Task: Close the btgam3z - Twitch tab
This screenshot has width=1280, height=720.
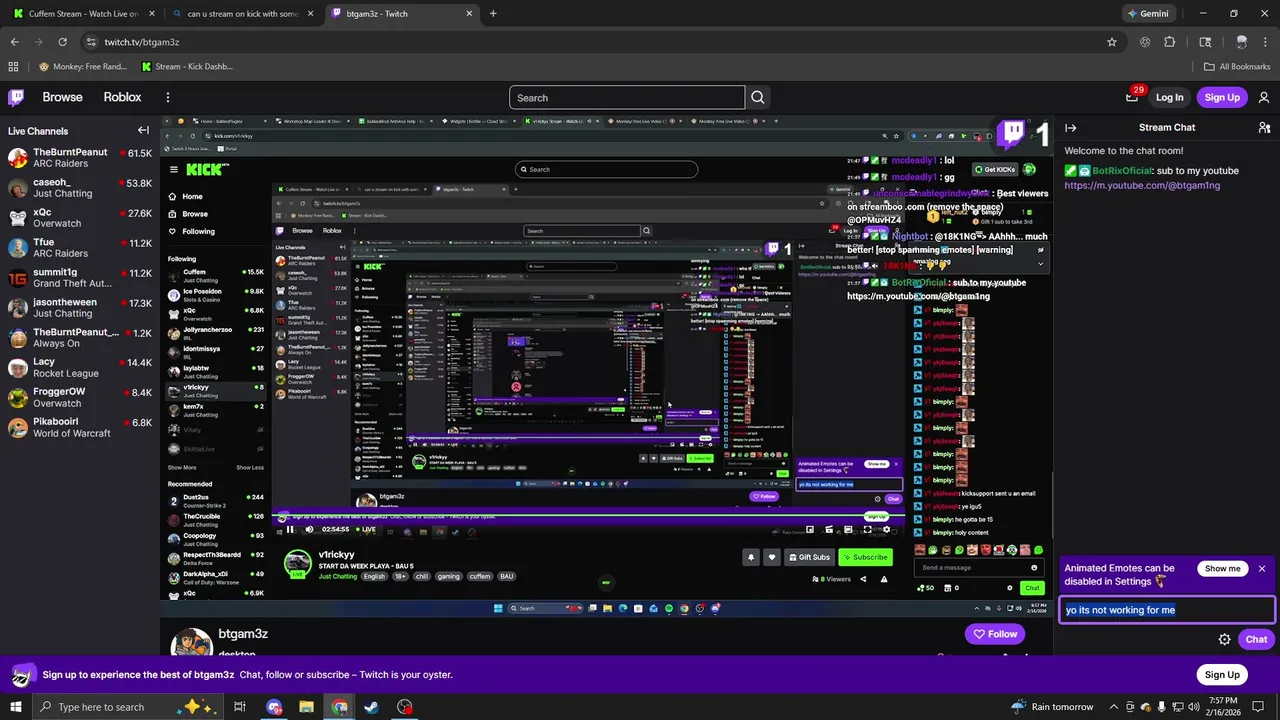Action: (468, 14)
